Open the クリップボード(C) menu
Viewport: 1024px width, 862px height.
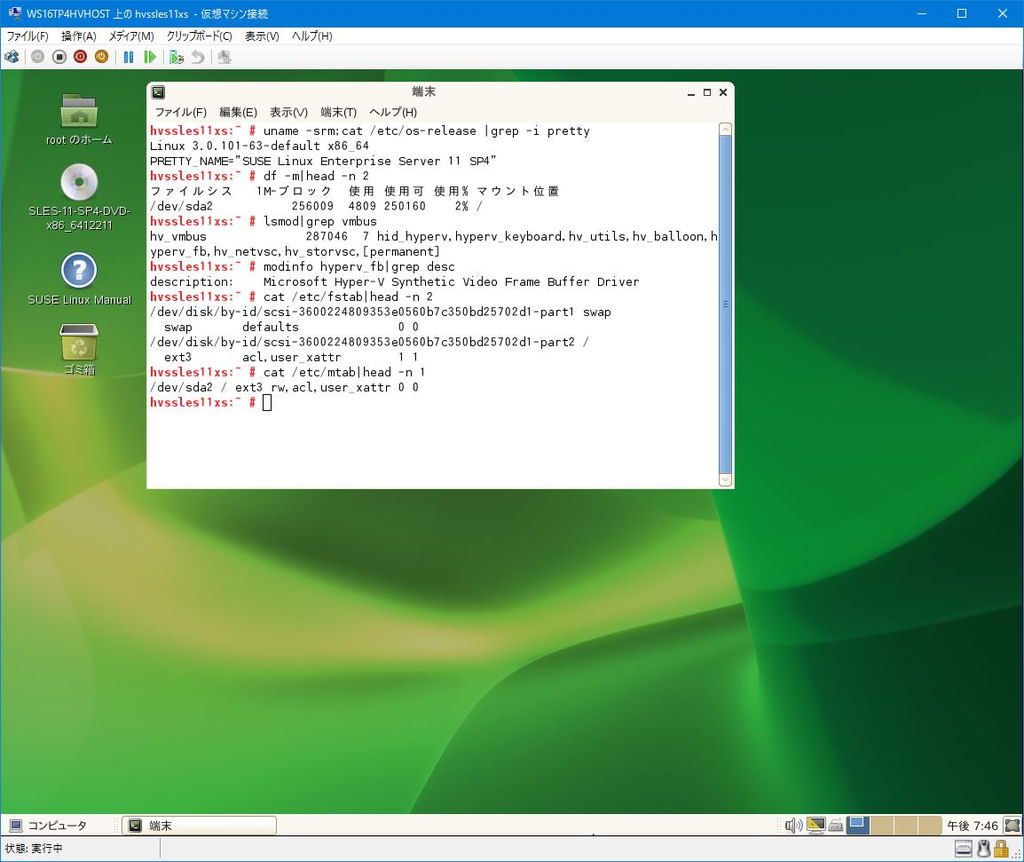(x=199, y=36)
